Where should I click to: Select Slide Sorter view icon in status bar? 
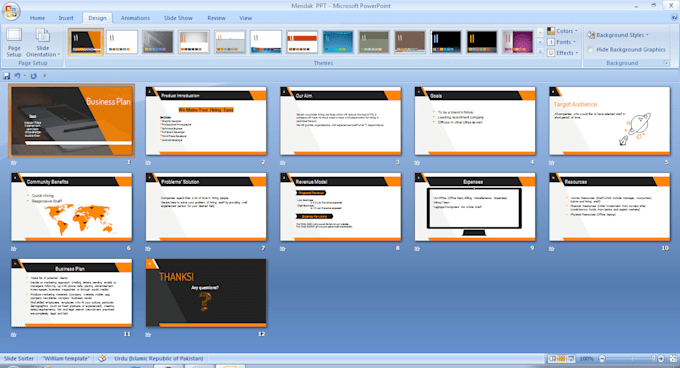coord(562,358)
